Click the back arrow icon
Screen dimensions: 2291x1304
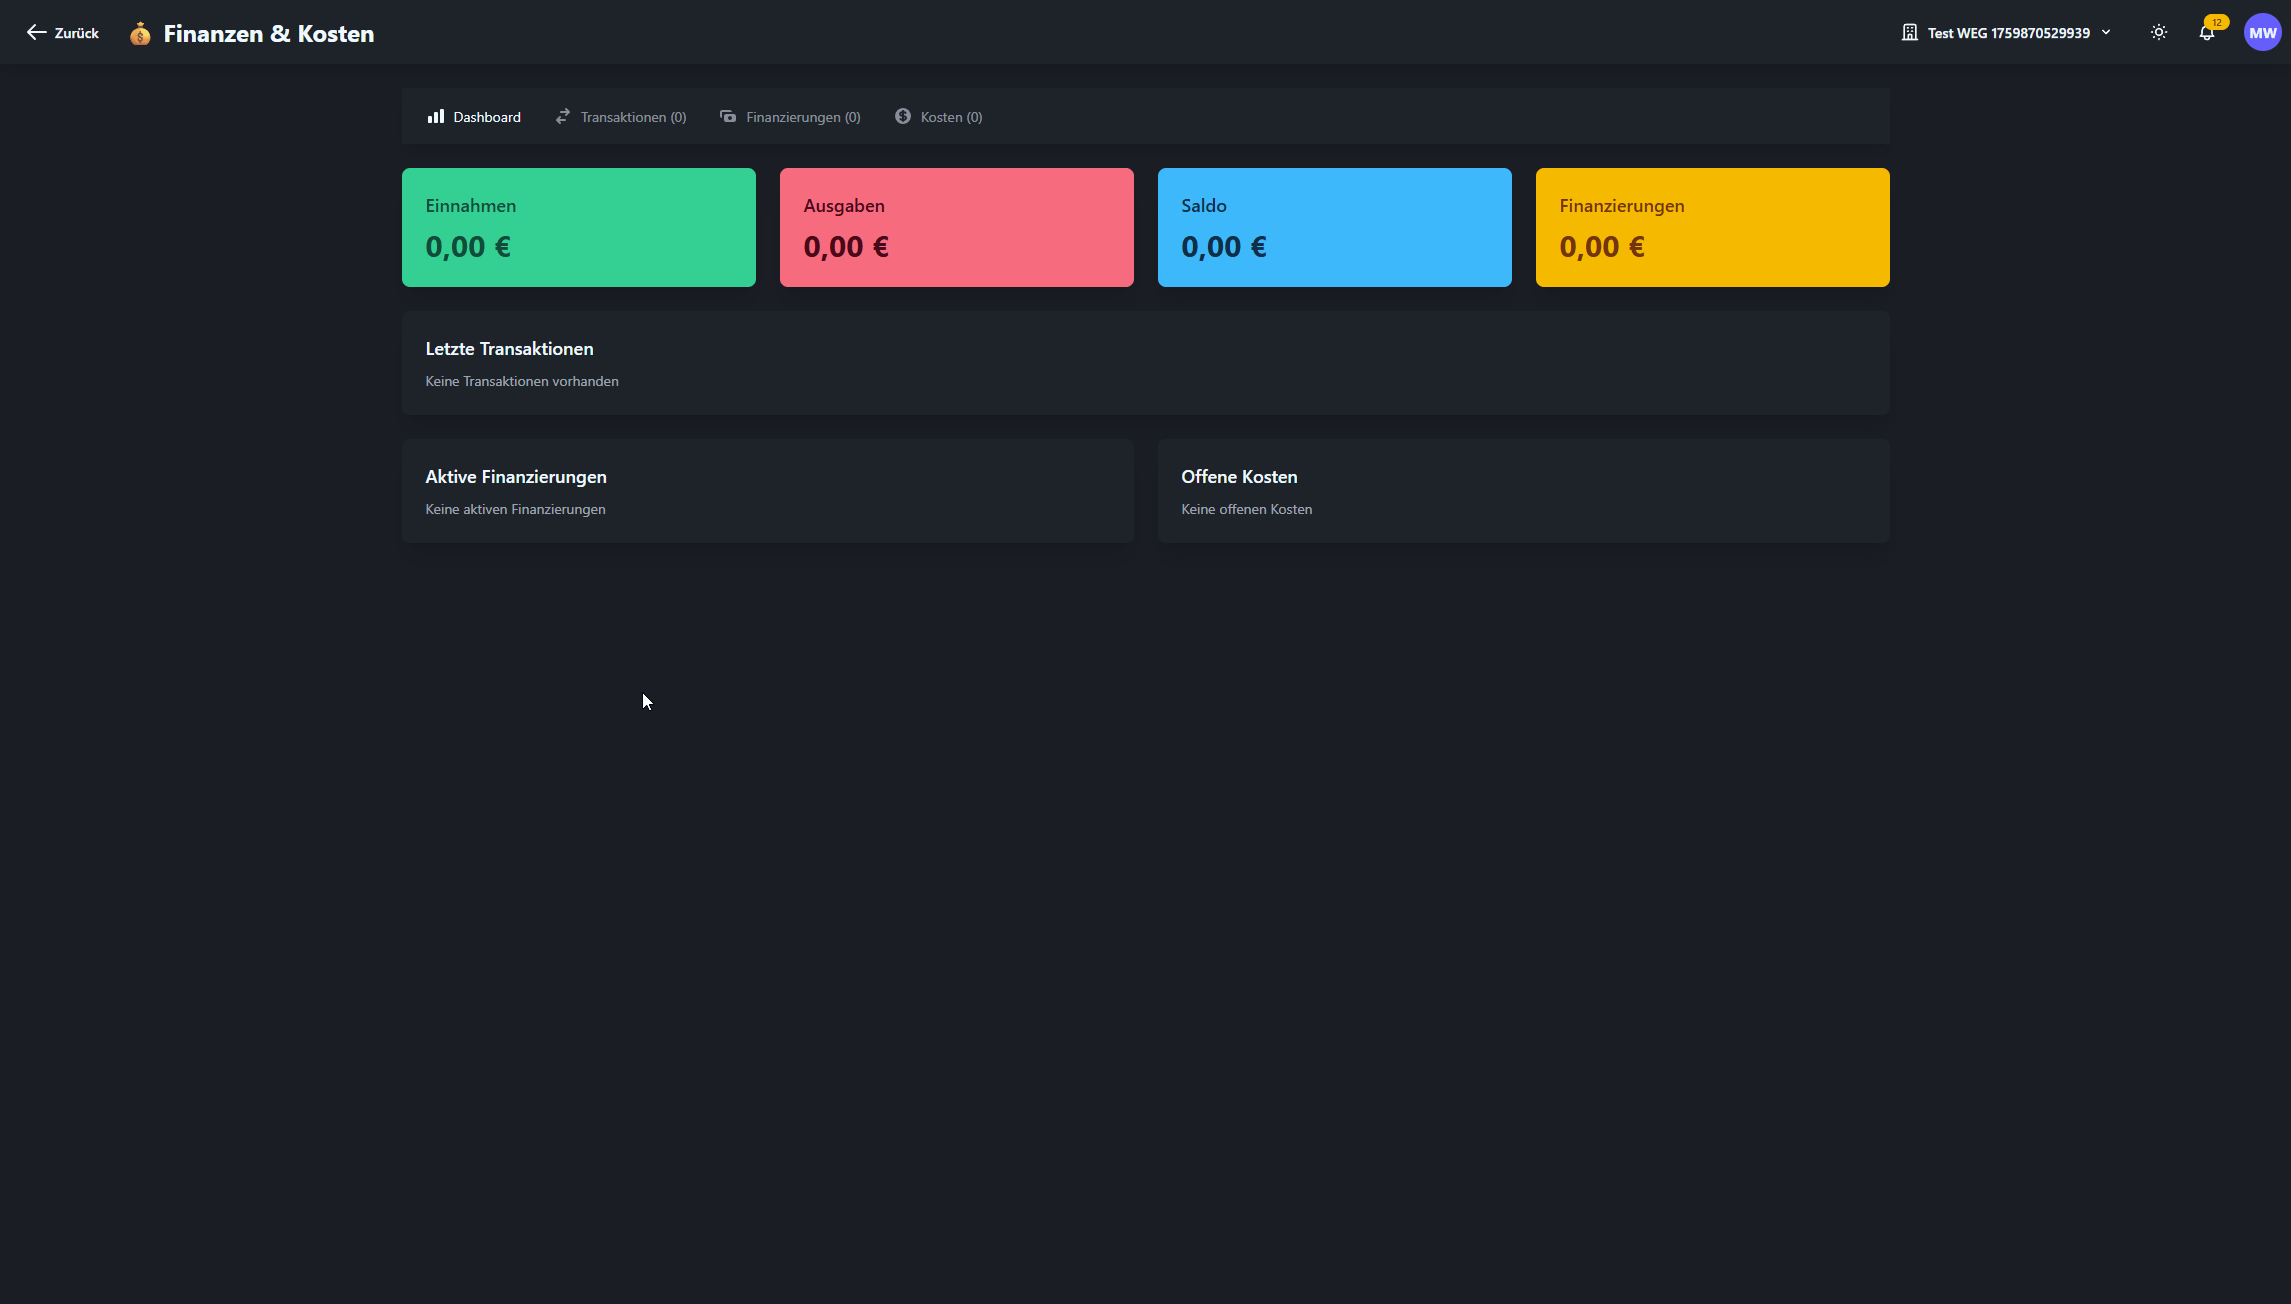pos(36,33)
